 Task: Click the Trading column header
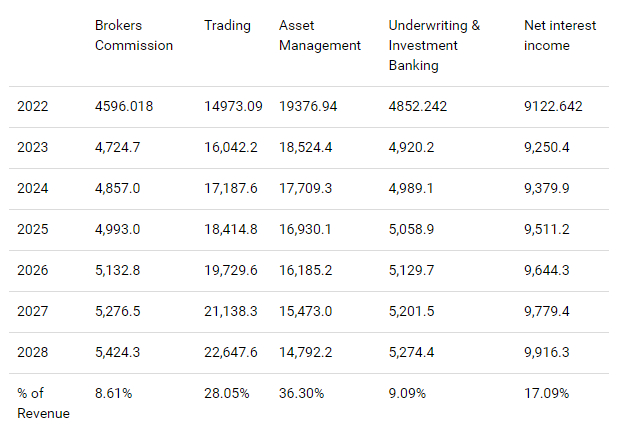pyautogui.click(x=227, y=25)
